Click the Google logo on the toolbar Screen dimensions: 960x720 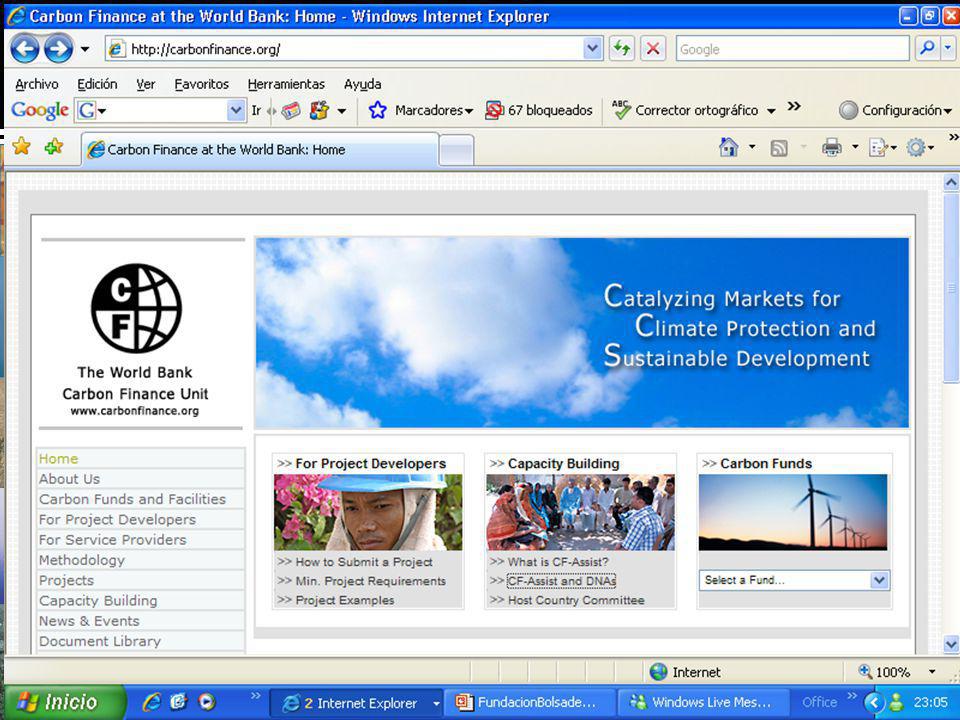[40, 110]
